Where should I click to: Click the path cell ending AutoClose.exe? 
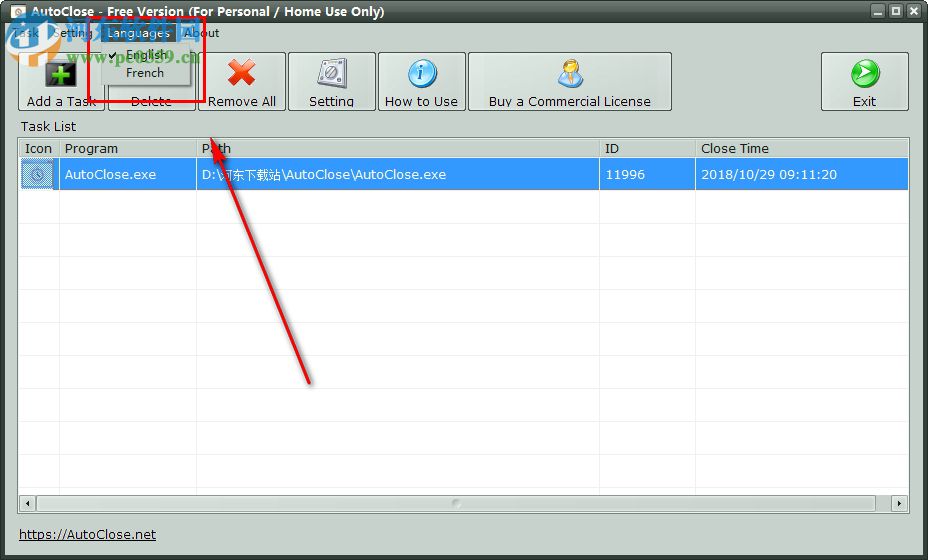click(398, 174)
